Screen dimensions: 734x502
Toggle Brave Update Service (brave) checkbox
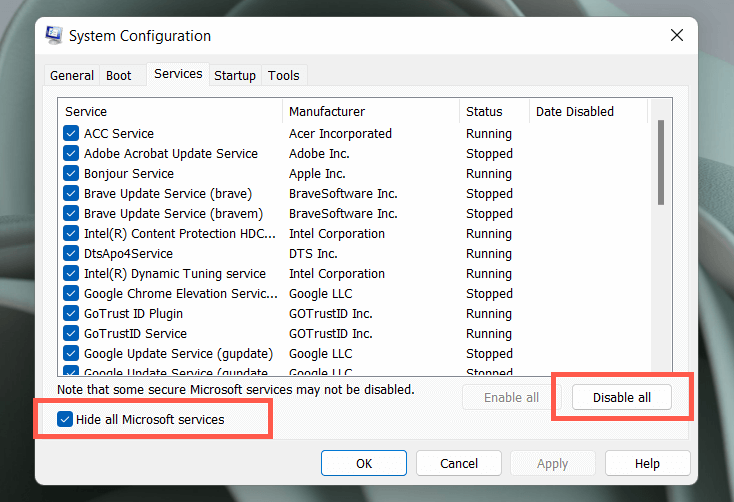pos(71,193)
